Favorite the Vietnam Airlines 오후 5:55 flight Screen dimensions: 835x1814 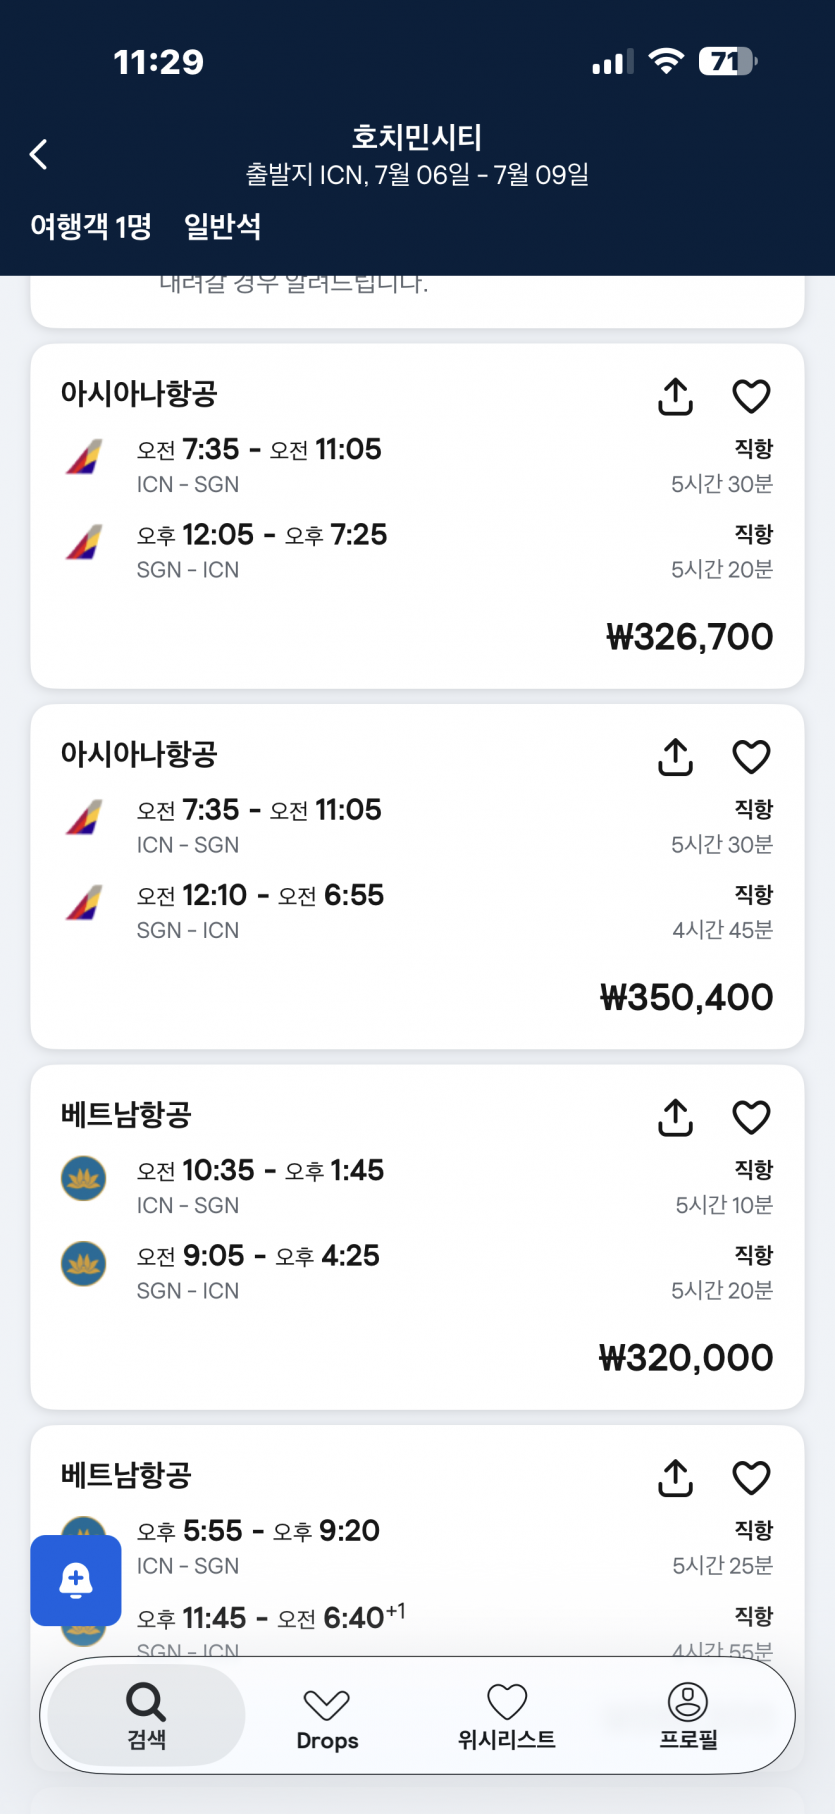751,1478
